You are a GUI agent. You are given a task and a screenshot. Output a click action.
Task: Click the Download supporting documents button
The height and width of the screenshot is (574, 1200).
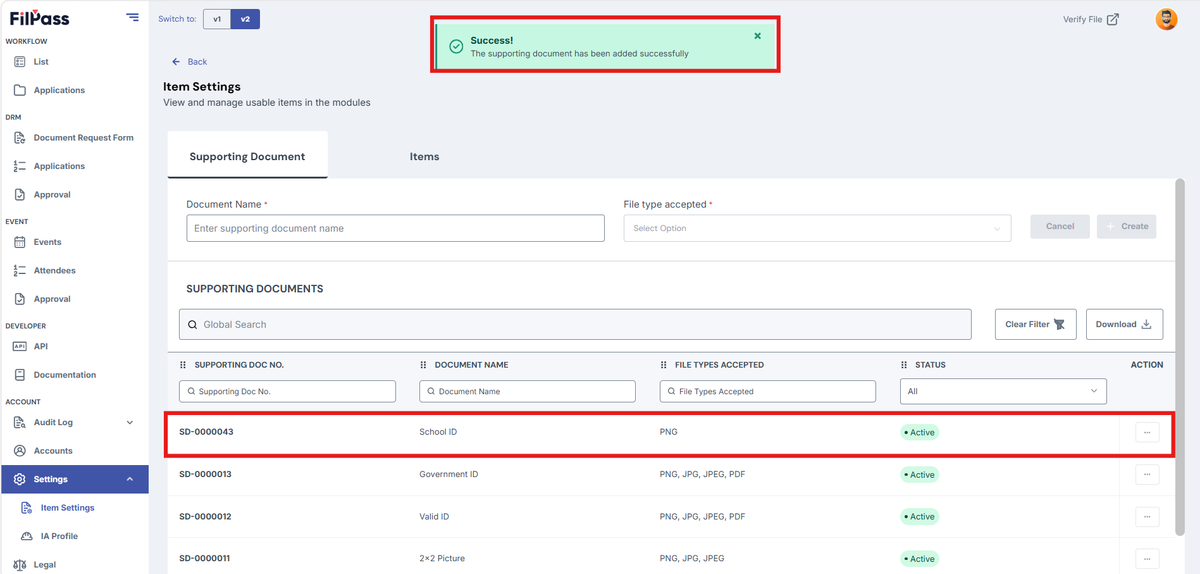click(1124, 324)
